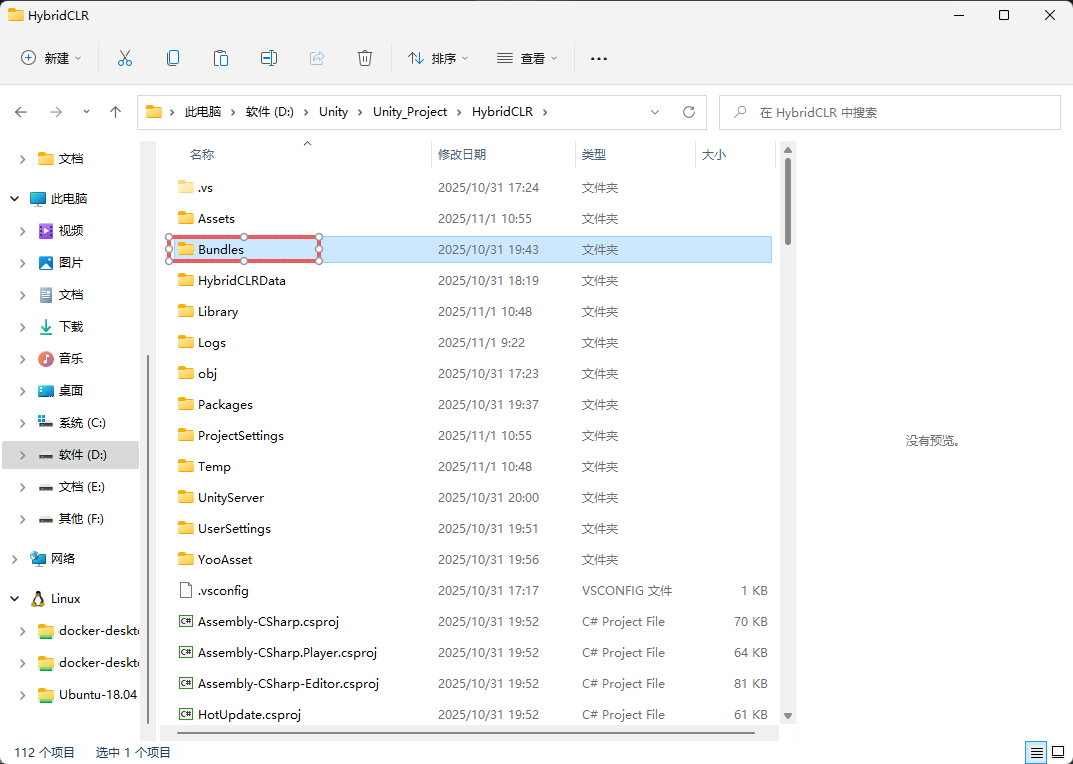
Task: Select 文档 (E:) drive in sidebar
Action: [x=71, y=487]
